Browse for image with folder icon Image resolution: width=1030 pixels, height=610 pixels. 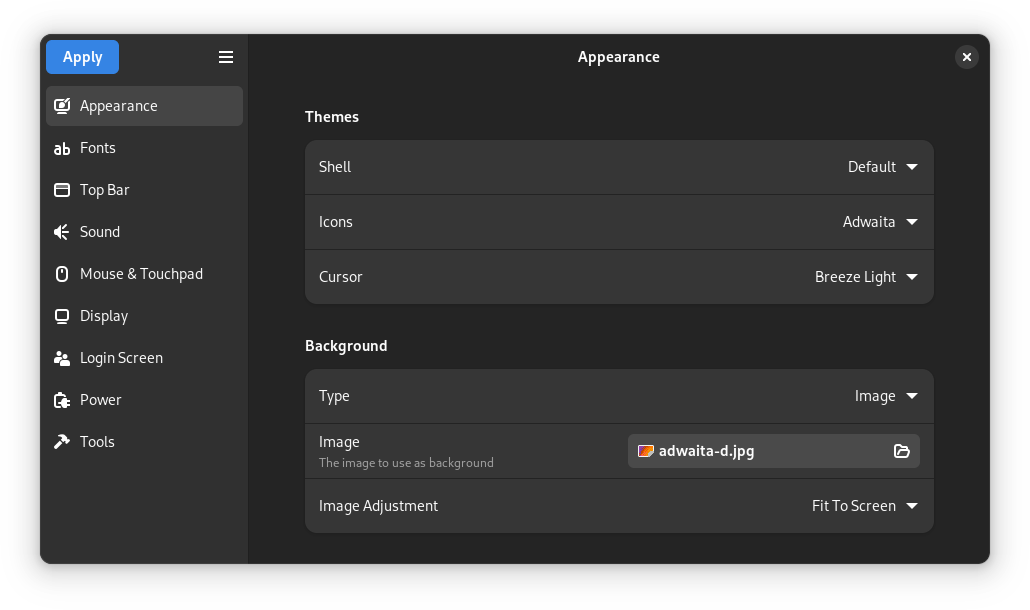901,451
